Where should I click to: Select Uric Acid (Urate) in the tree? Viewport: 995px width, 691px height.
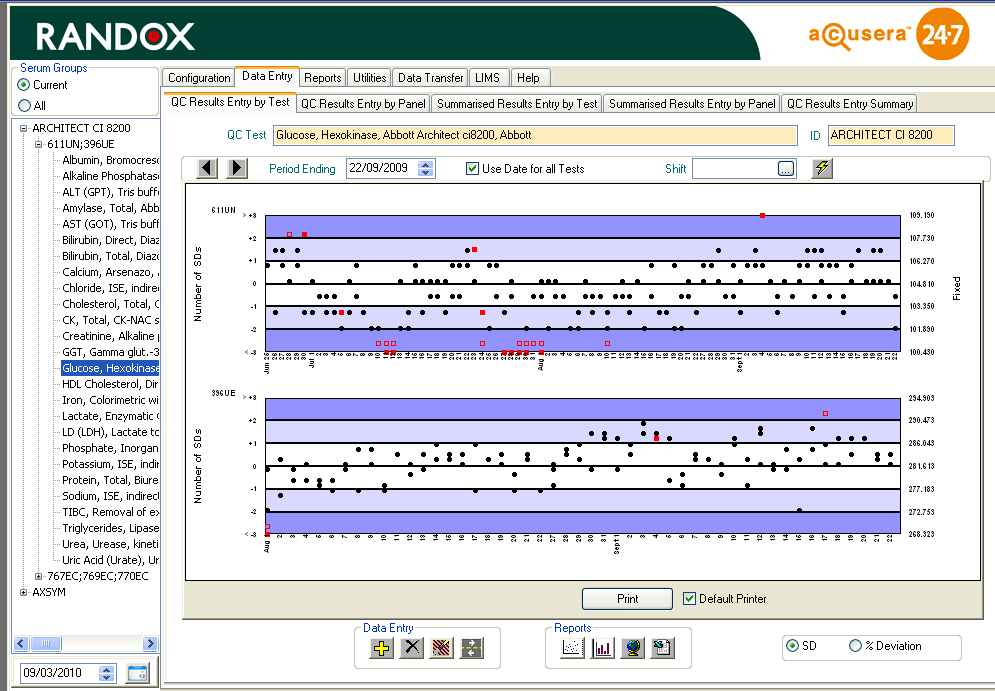(110, 560)
